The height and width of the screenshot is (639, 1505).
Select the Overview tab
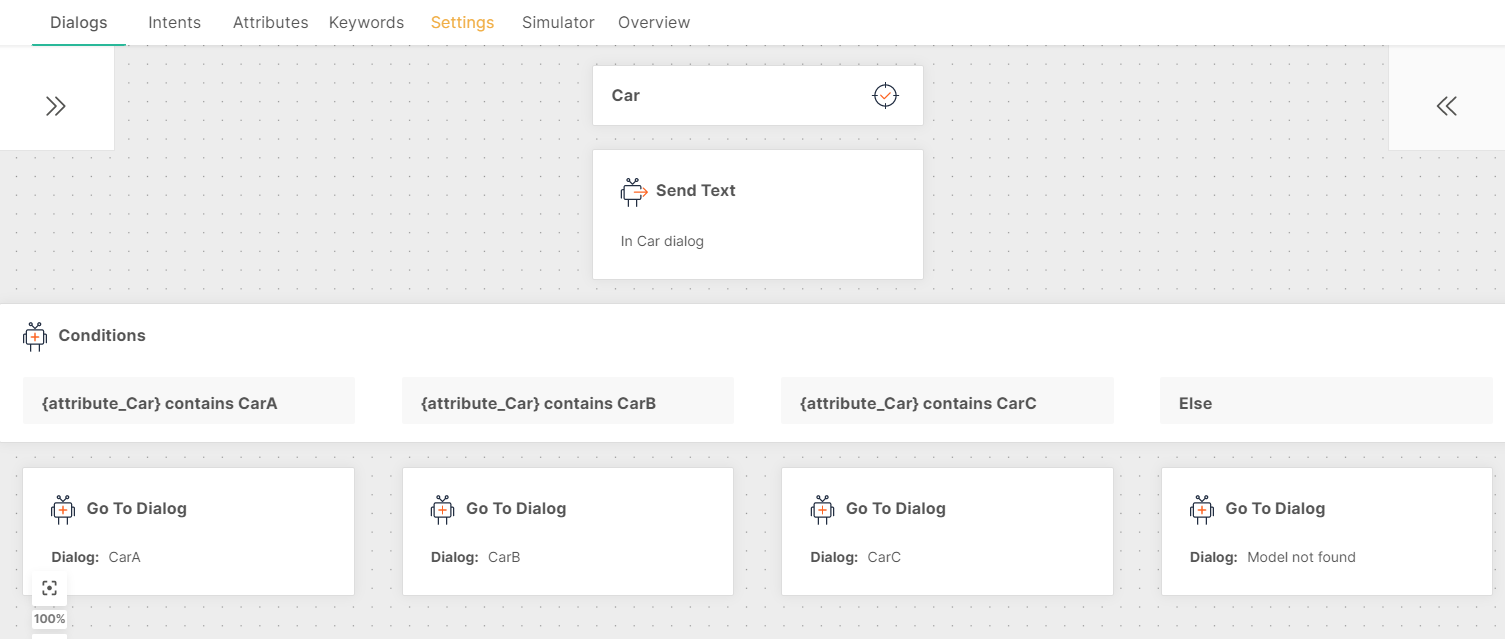[654, 22]
